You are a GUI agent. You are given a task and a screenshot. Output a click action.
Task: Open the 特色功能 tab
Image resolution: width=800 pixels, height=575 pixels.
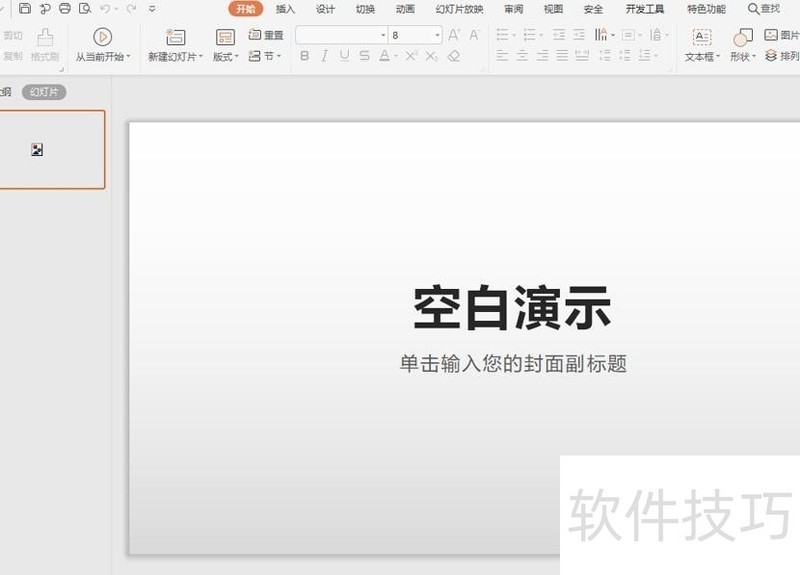pyautogui.click(x=706, y=9)
